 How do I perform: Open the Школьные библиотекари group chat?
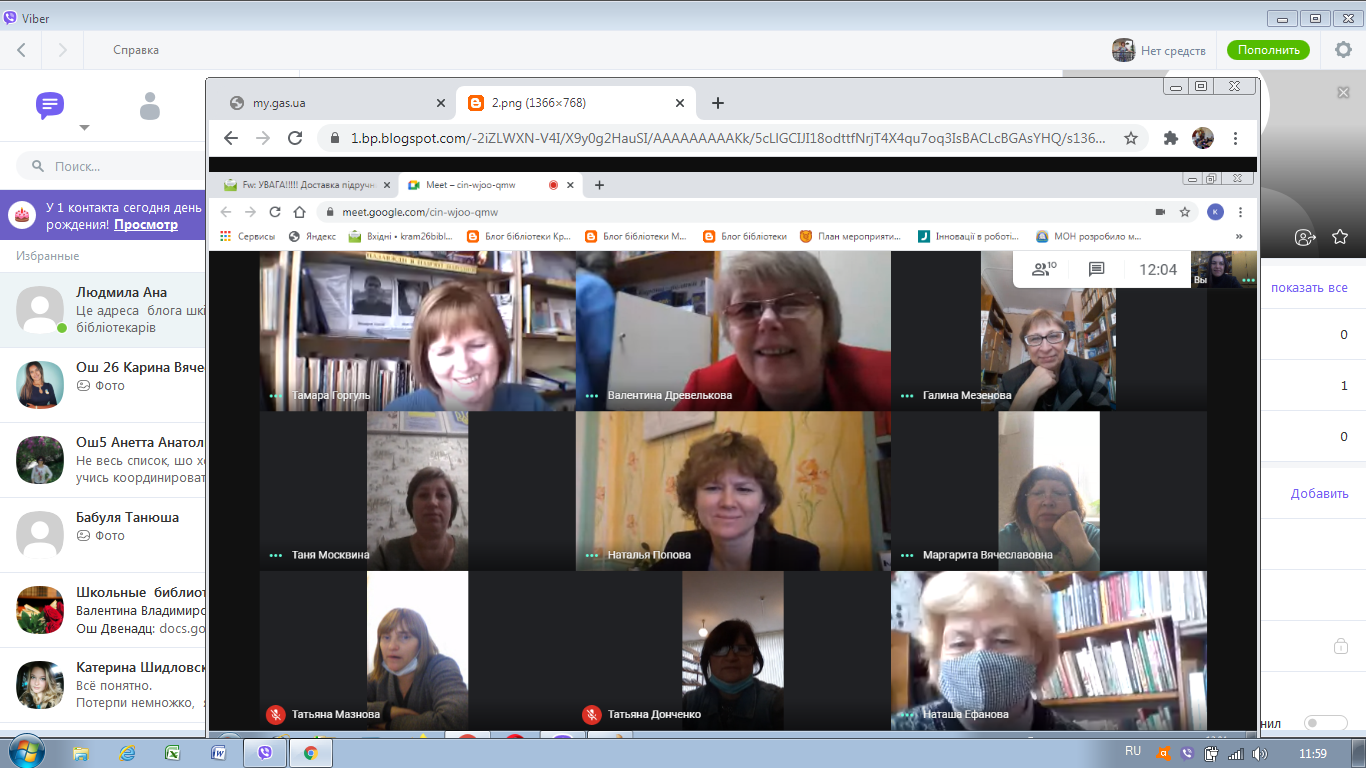pyautogui.click(x=103, y=610)
